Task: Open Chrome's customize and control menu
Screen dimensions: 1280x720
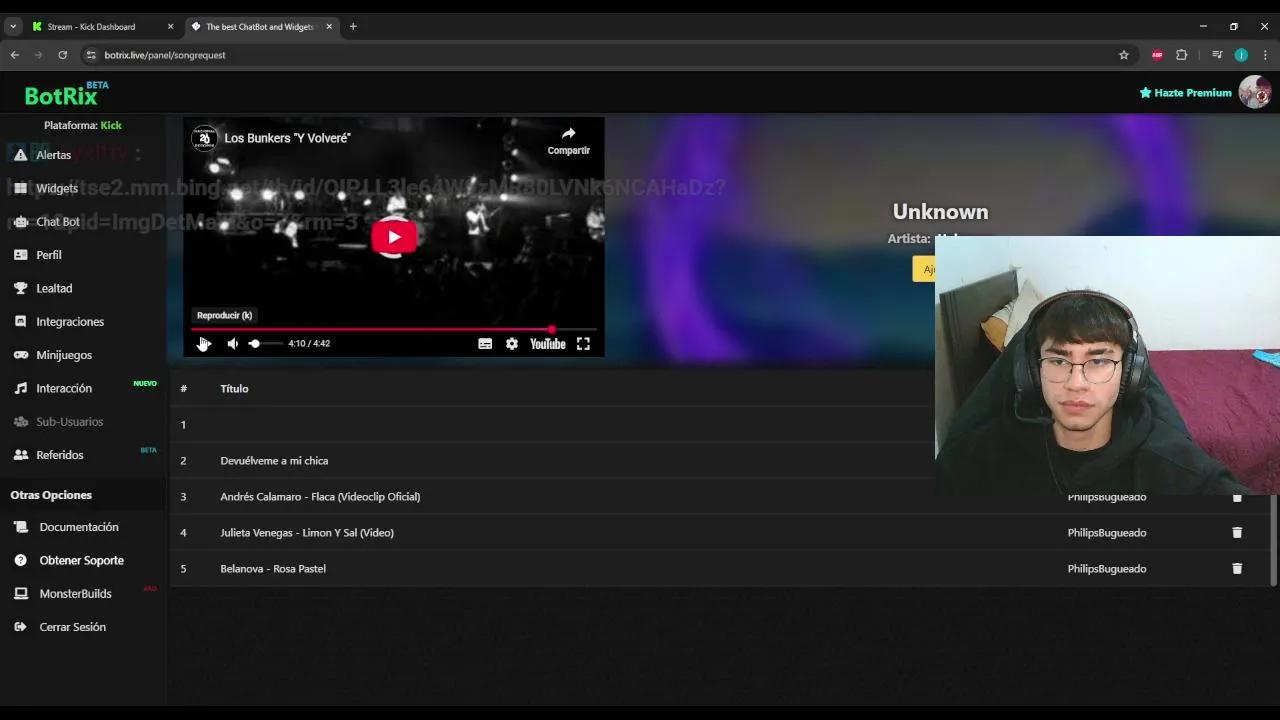Action: (1263, 55)
